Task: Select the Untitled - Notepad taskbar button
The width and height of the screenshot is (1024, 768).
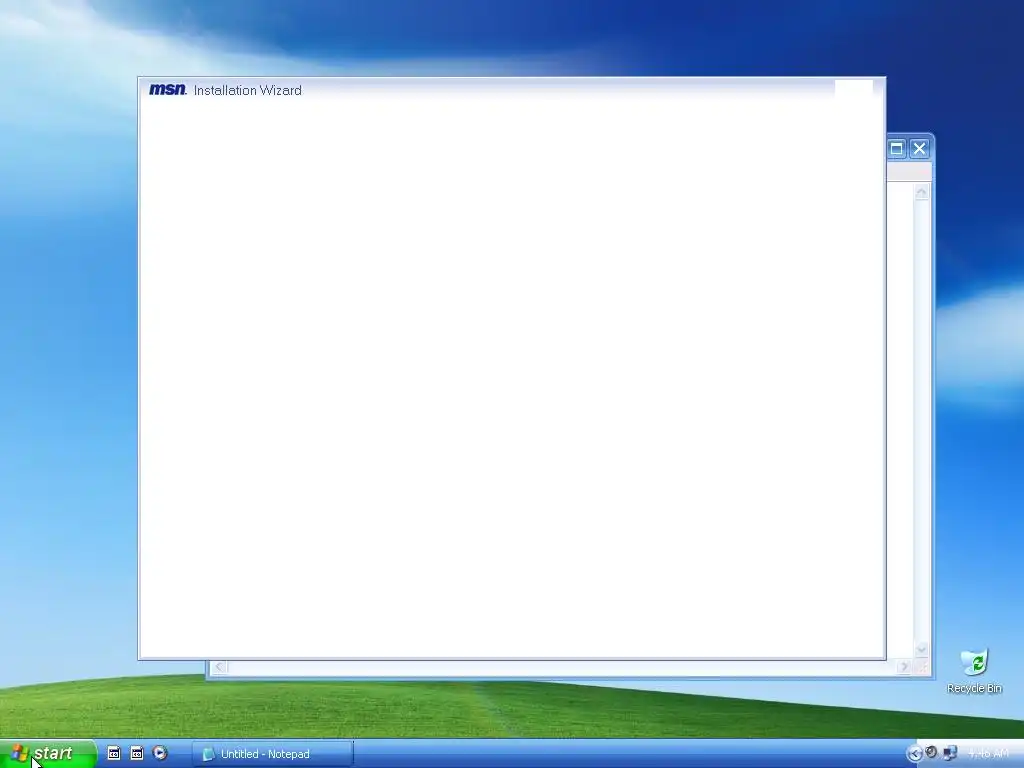Action: click(272, 754)
